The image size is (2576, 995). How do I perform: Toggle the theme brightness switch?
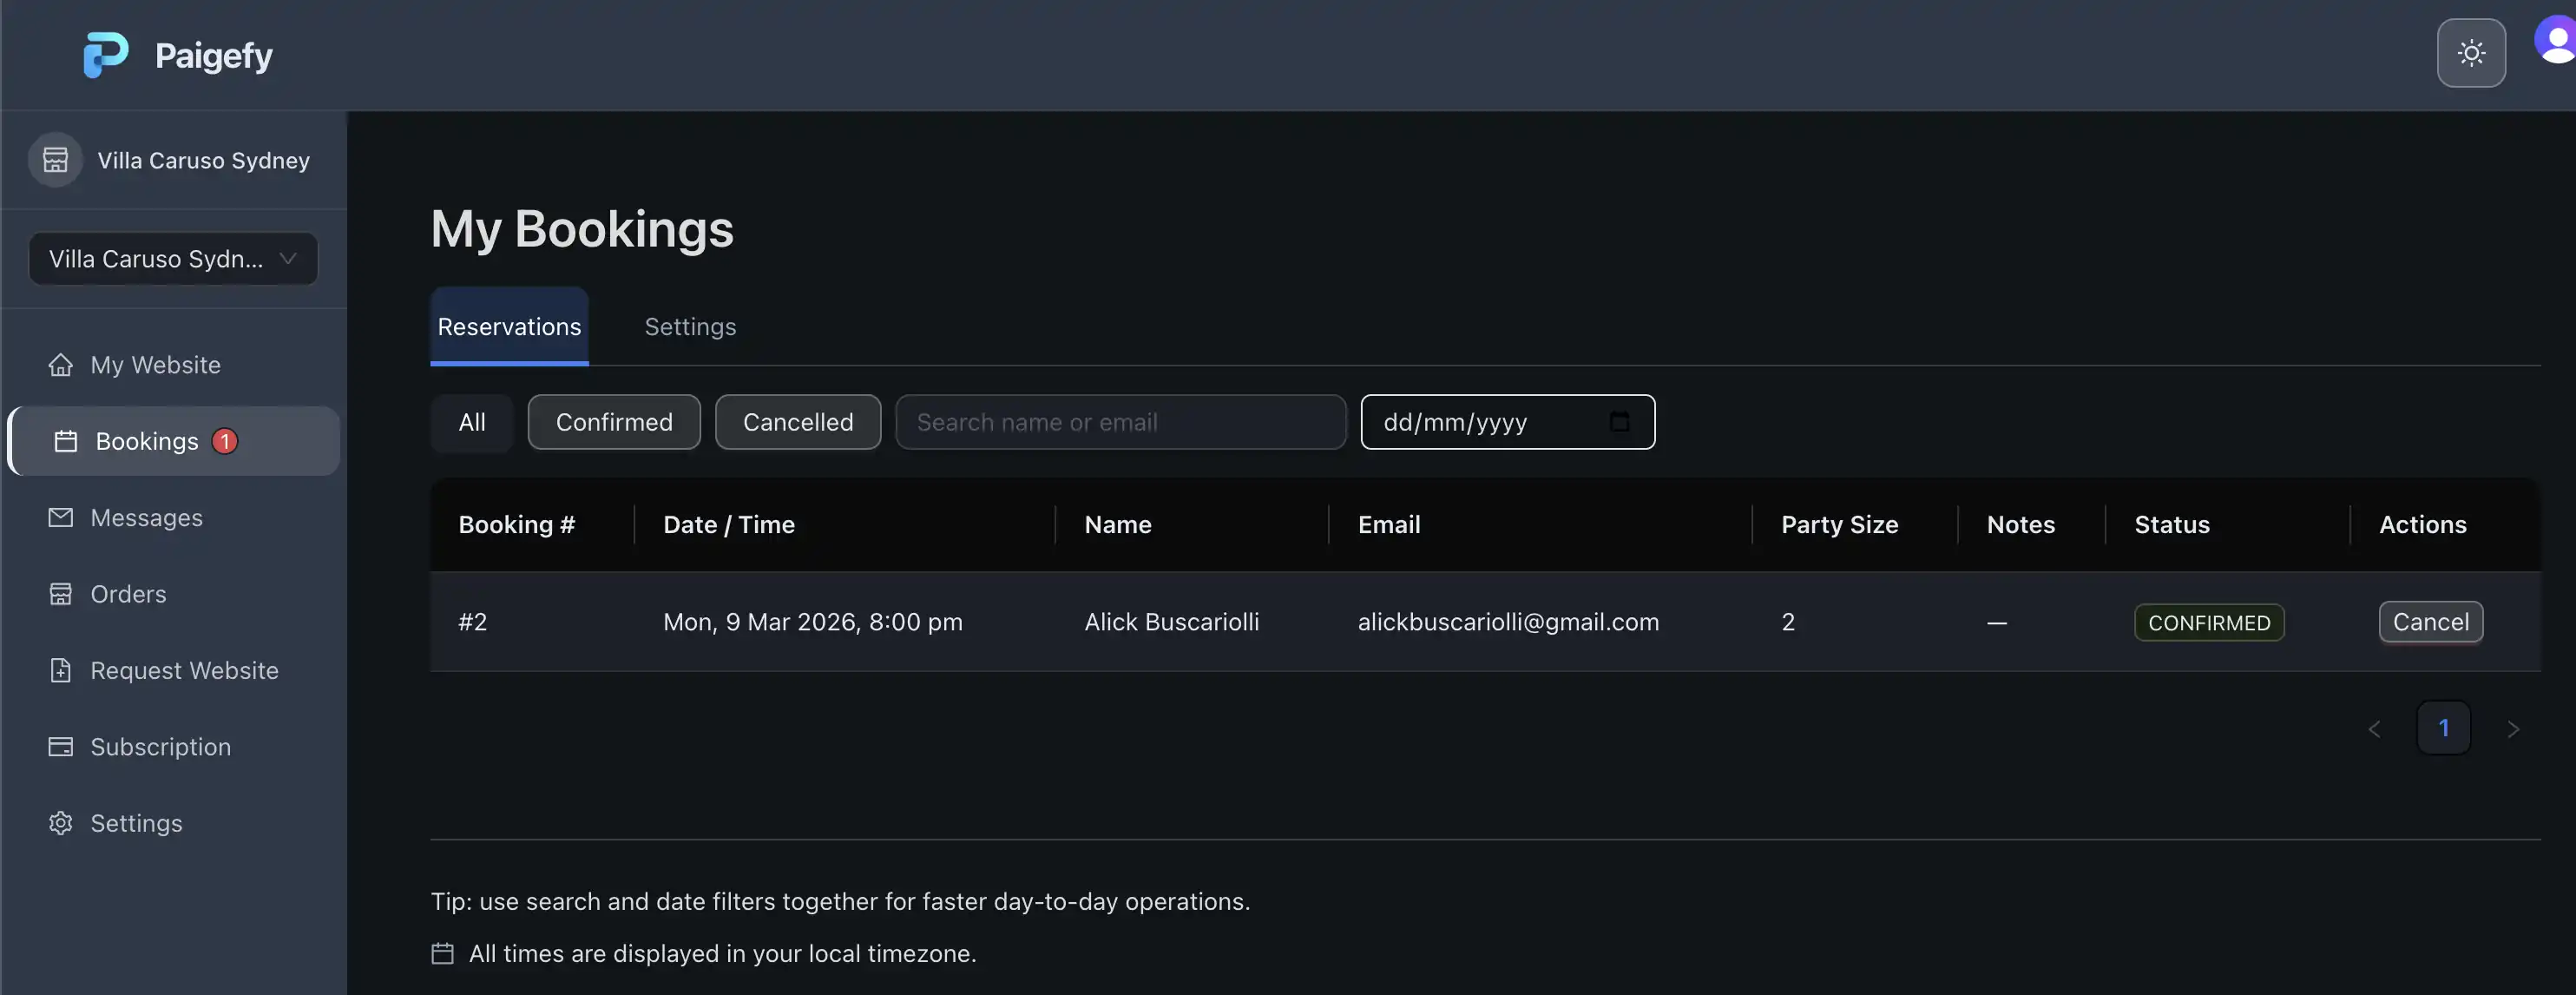pos(2471,53)
